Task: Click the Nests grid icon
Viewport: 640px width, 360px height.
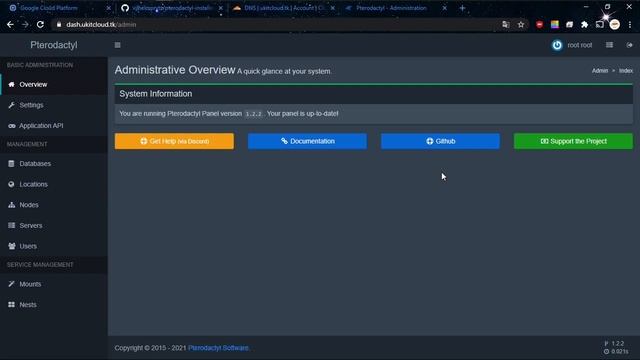Action: click(x=11, y=304)
